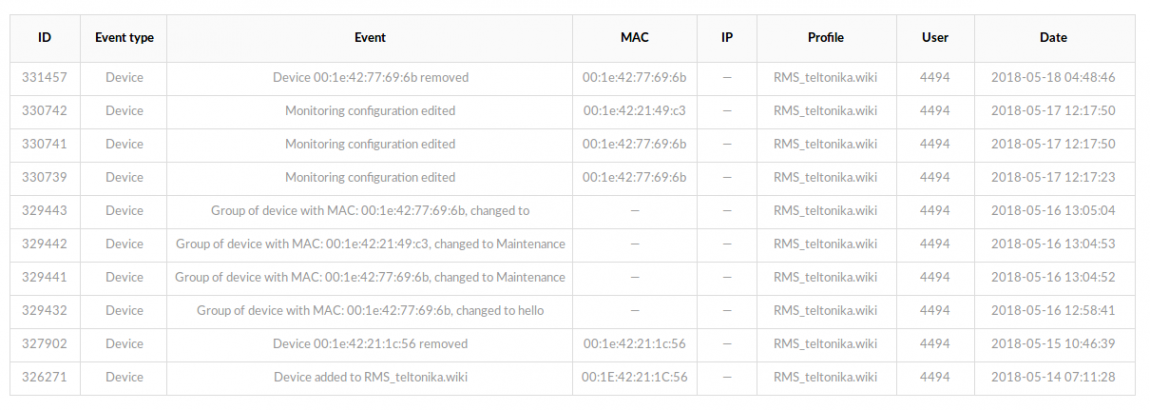Open the 'Device added to RMS_teltonika.wiki' event
Screen dimensions: 1150x410
pos(370,377)
